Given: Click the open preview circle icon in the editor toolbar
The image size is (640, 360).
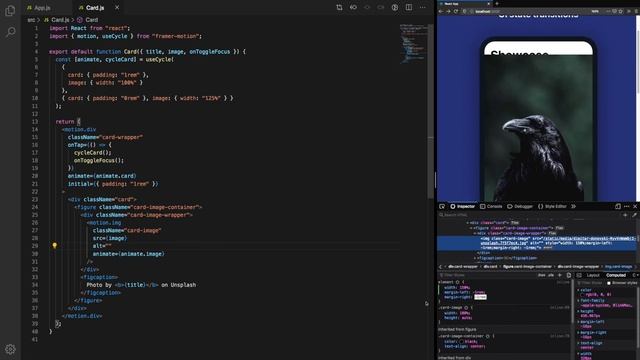Looking at the screenshot, I should 395,7.
